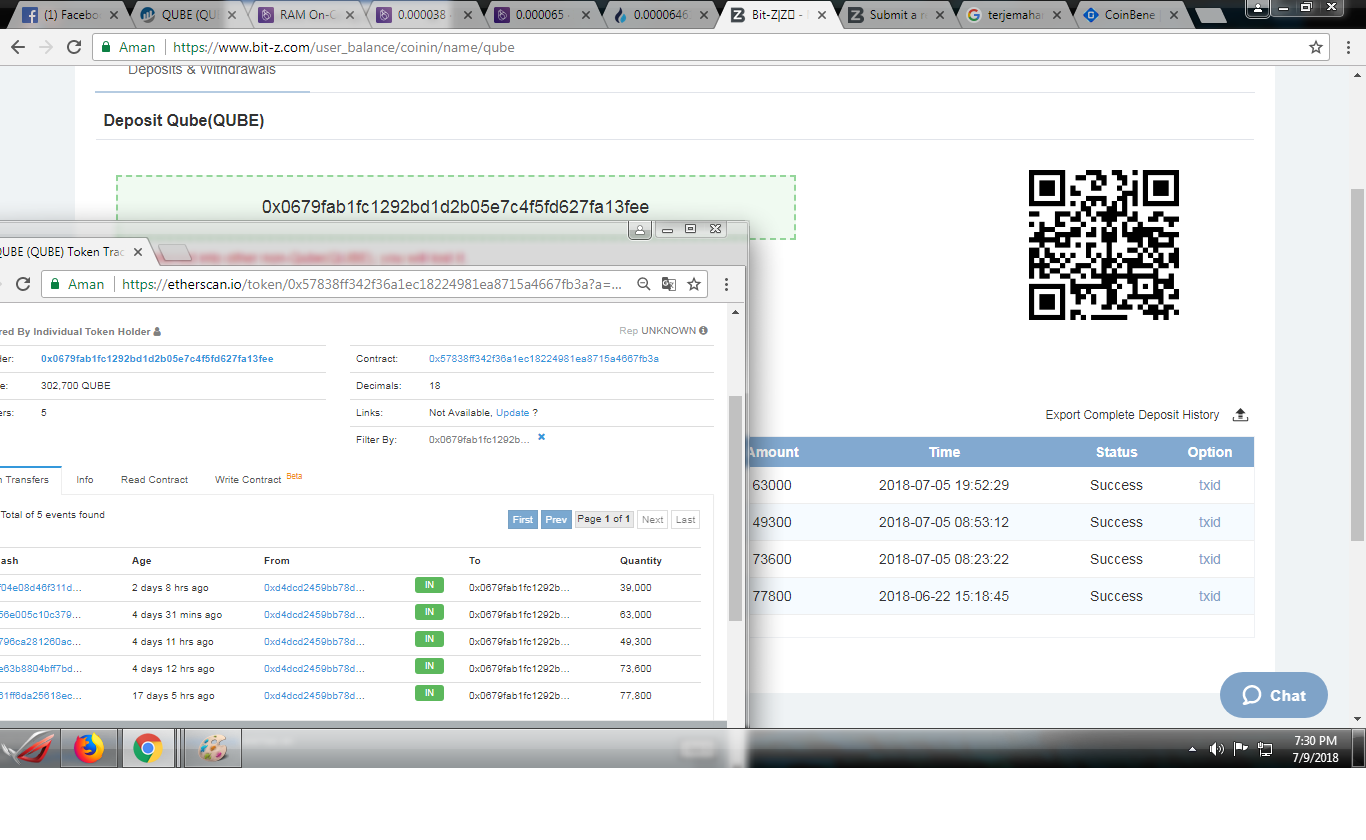Open the Chrome menu in the Etherscan window

tap(726, 284)
